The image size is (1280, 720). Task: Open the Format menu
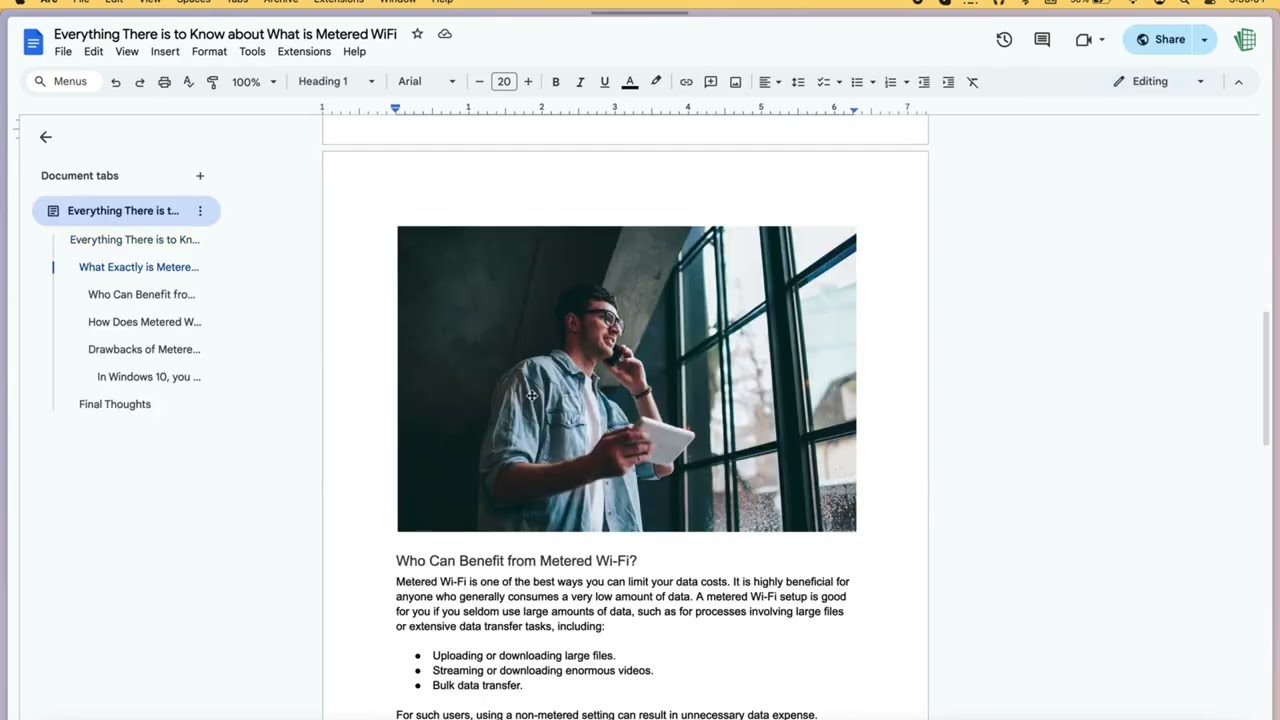tap(209, 52)
